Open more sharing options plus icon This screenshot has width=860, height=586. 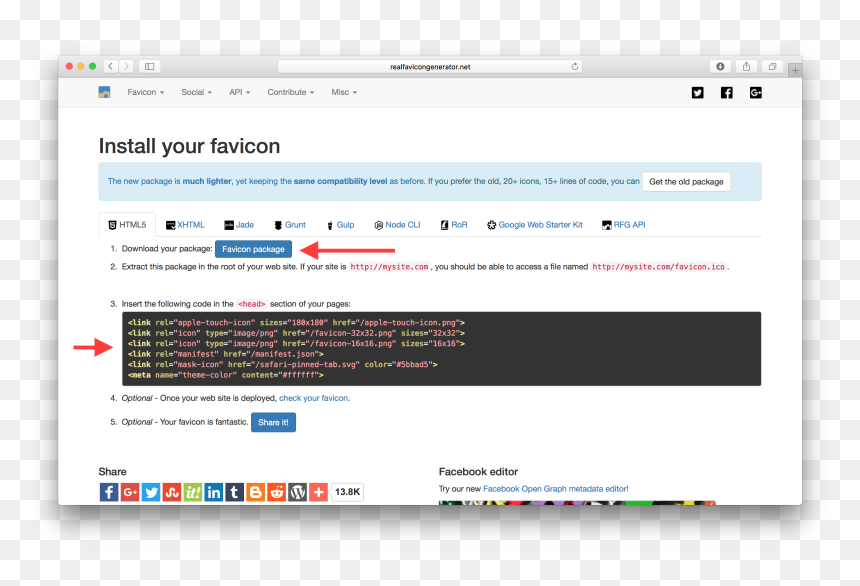[318, 492]
